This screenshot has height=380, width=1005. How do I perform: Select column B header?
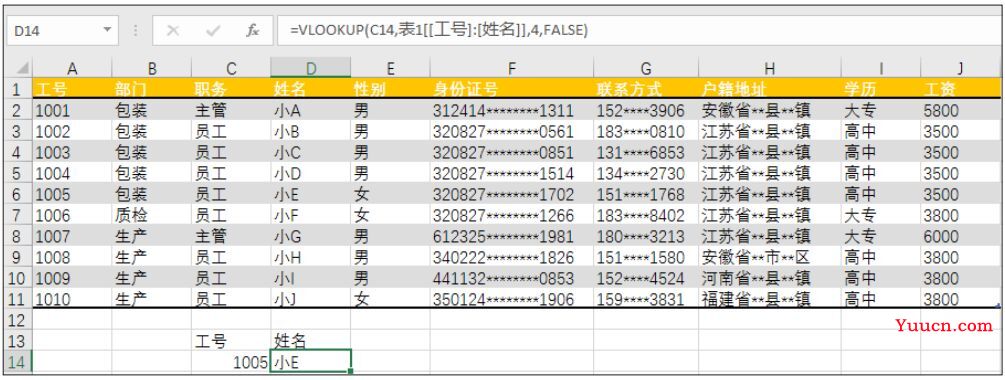(x=151, y=68)
